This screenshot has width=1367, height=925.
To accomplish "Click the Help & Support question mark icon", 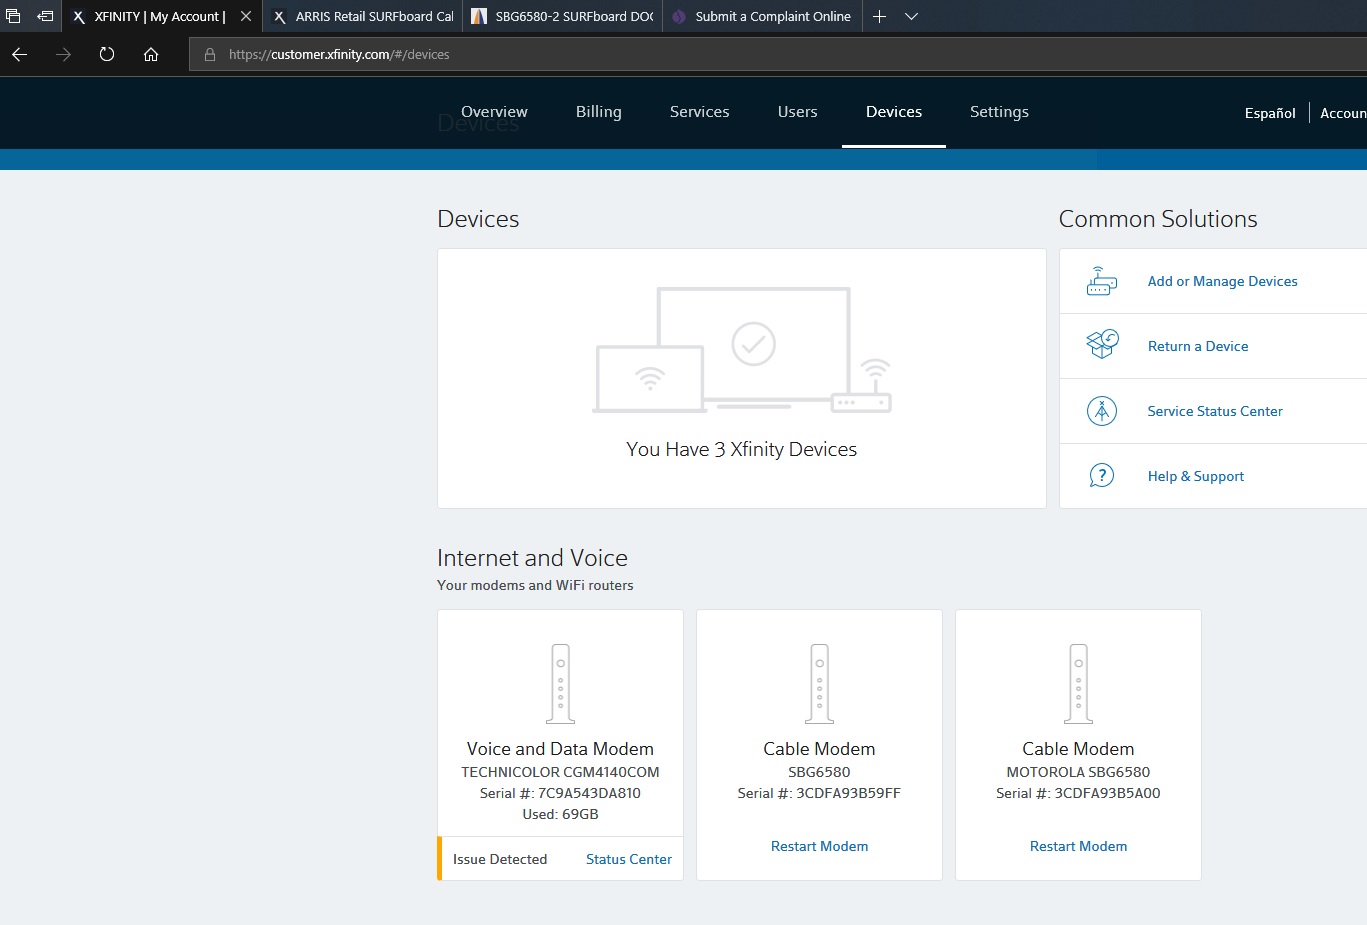I will coord(1101,476).
